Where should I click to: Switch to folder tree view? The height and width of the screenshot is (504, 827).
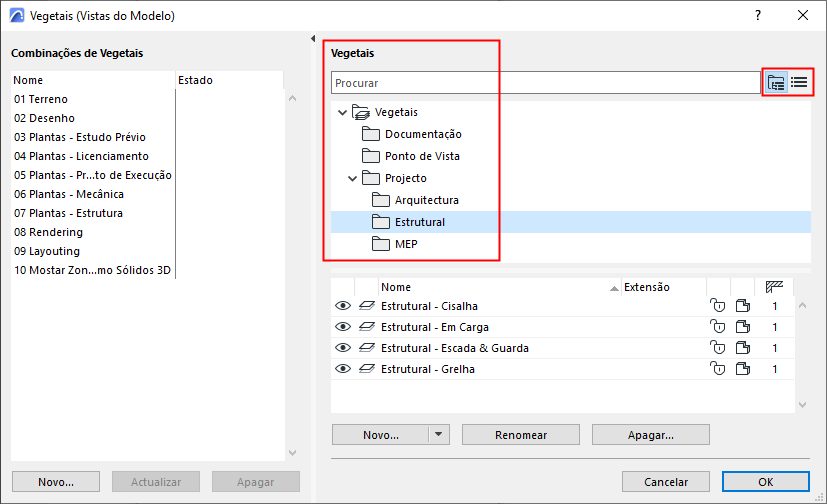(x=776, y=83)
